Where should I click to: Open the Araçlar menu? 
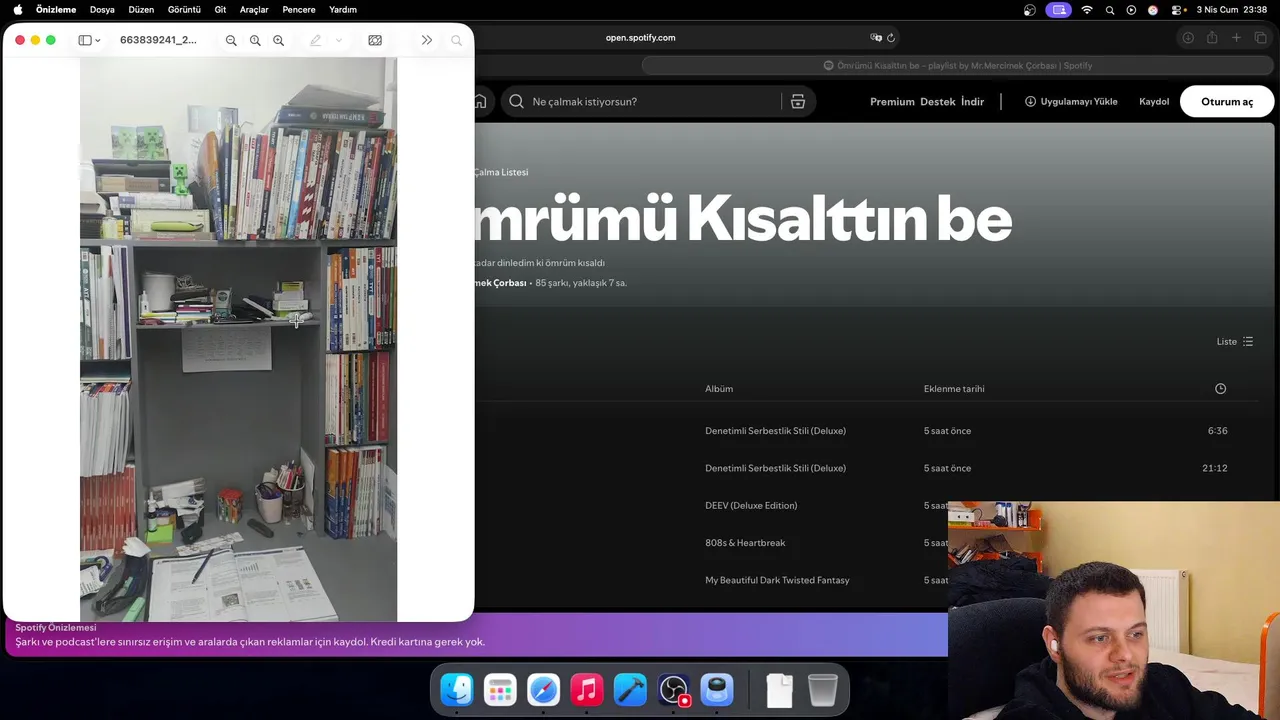[x=254, y=9]
